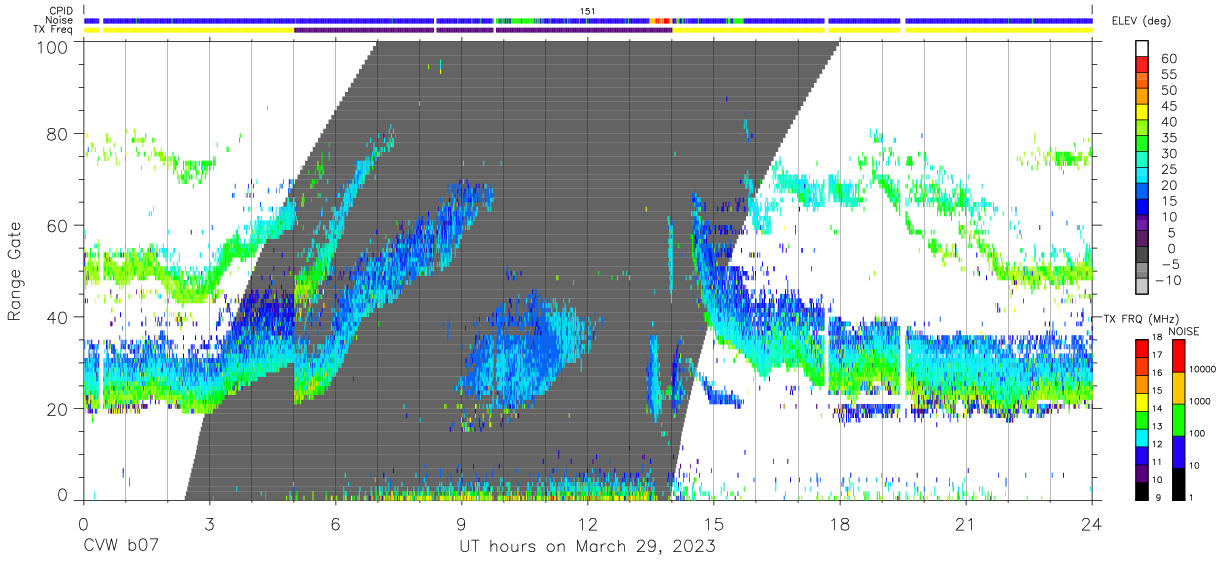This screenshot has width=1228, height=567.
Task: Click the 'NOISE' legend title
Action: tap(1183, 331)
